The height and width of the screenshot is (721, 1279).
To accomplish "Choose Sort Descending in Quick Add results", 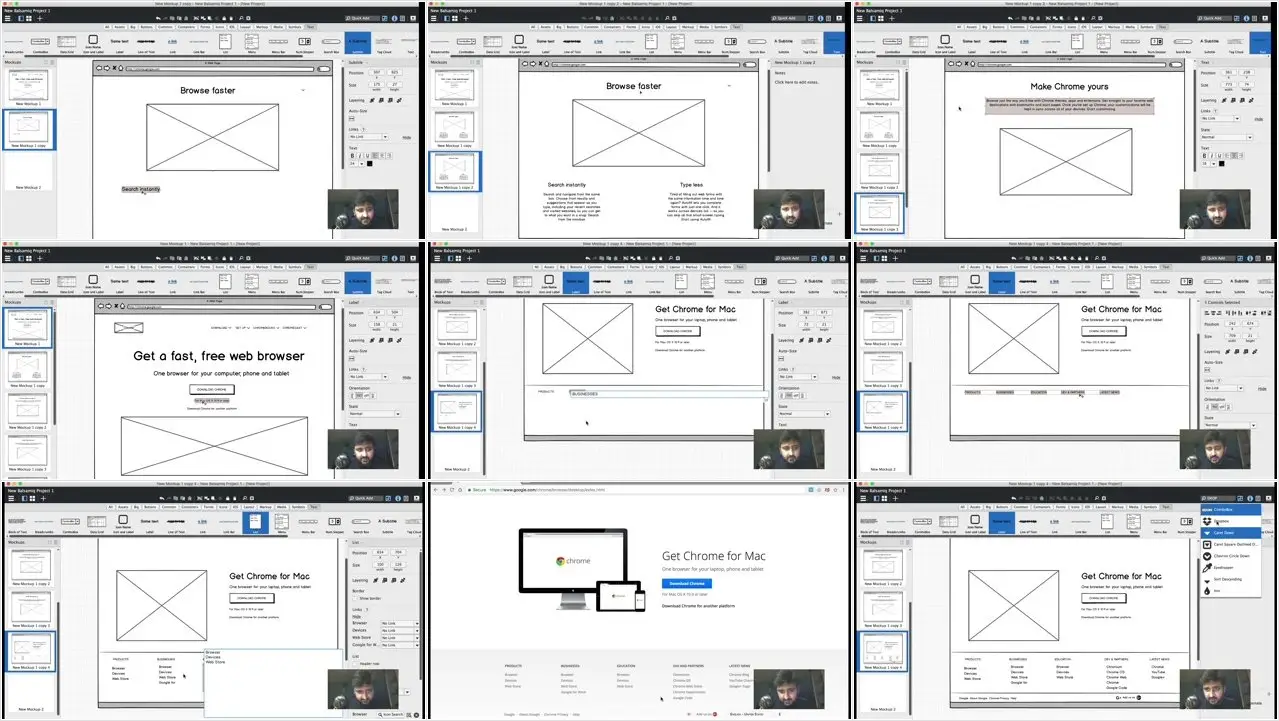I will point(1230,579).
